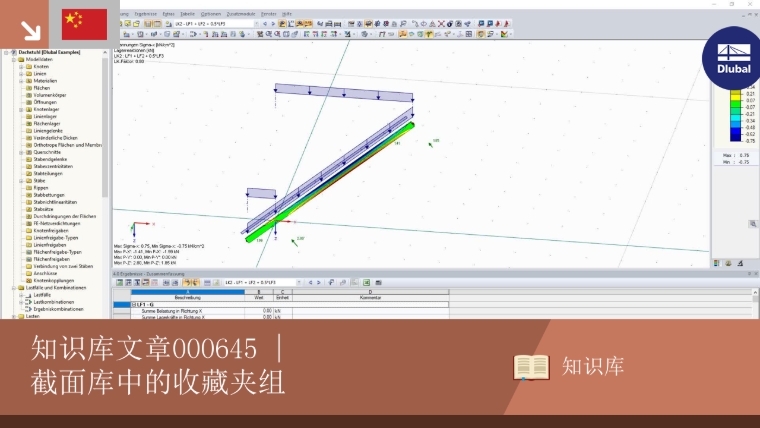Open the Ergebnisse menu

[x=145, y=14]
